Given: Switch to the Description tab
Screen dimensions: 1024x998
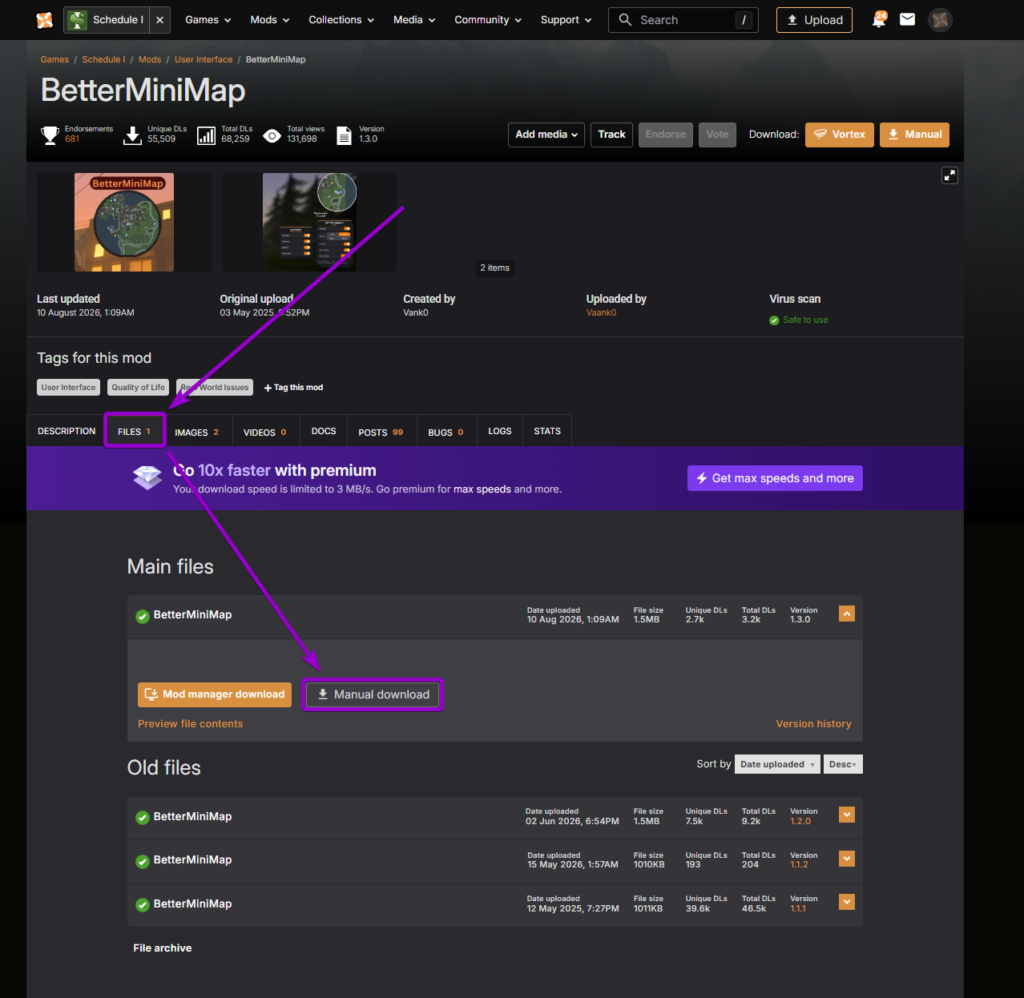Looking at the screenshot, I should (66, 431).
